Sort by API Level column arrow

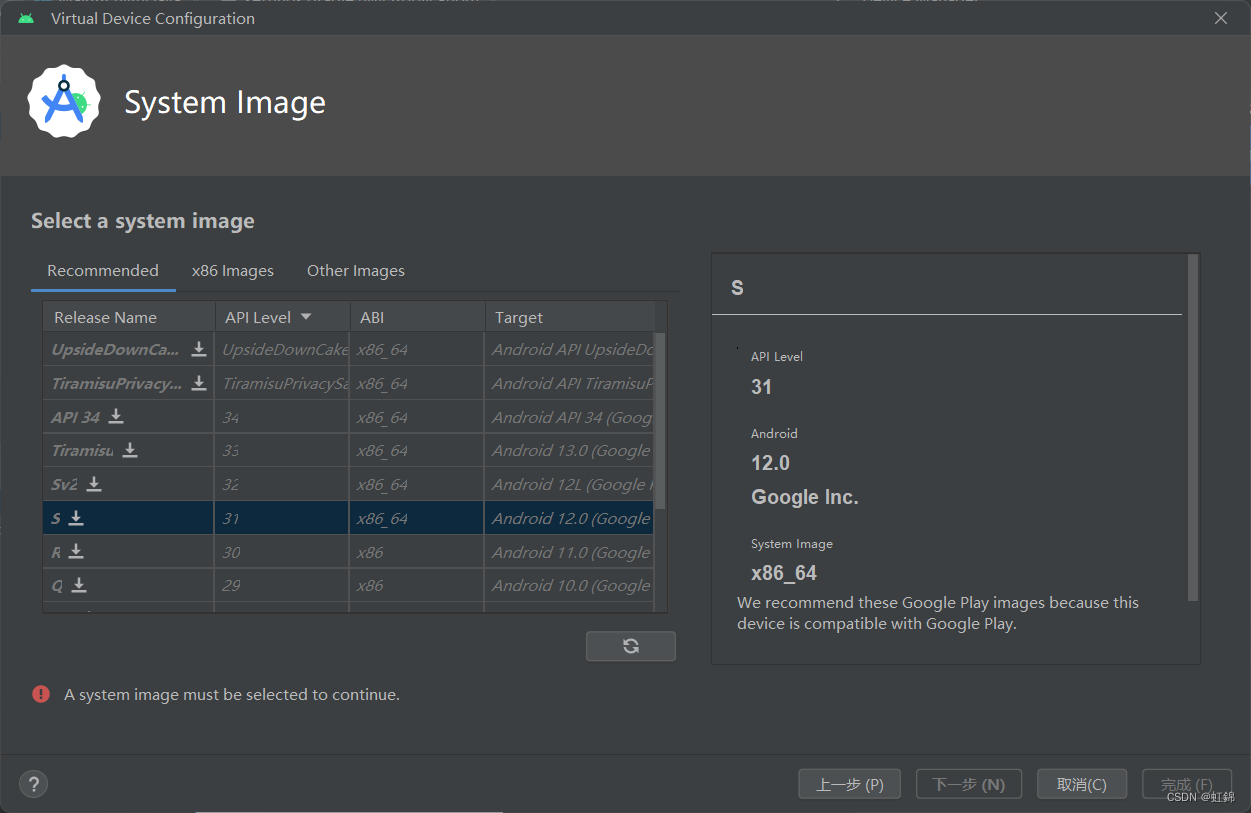[x=306, y=317]
